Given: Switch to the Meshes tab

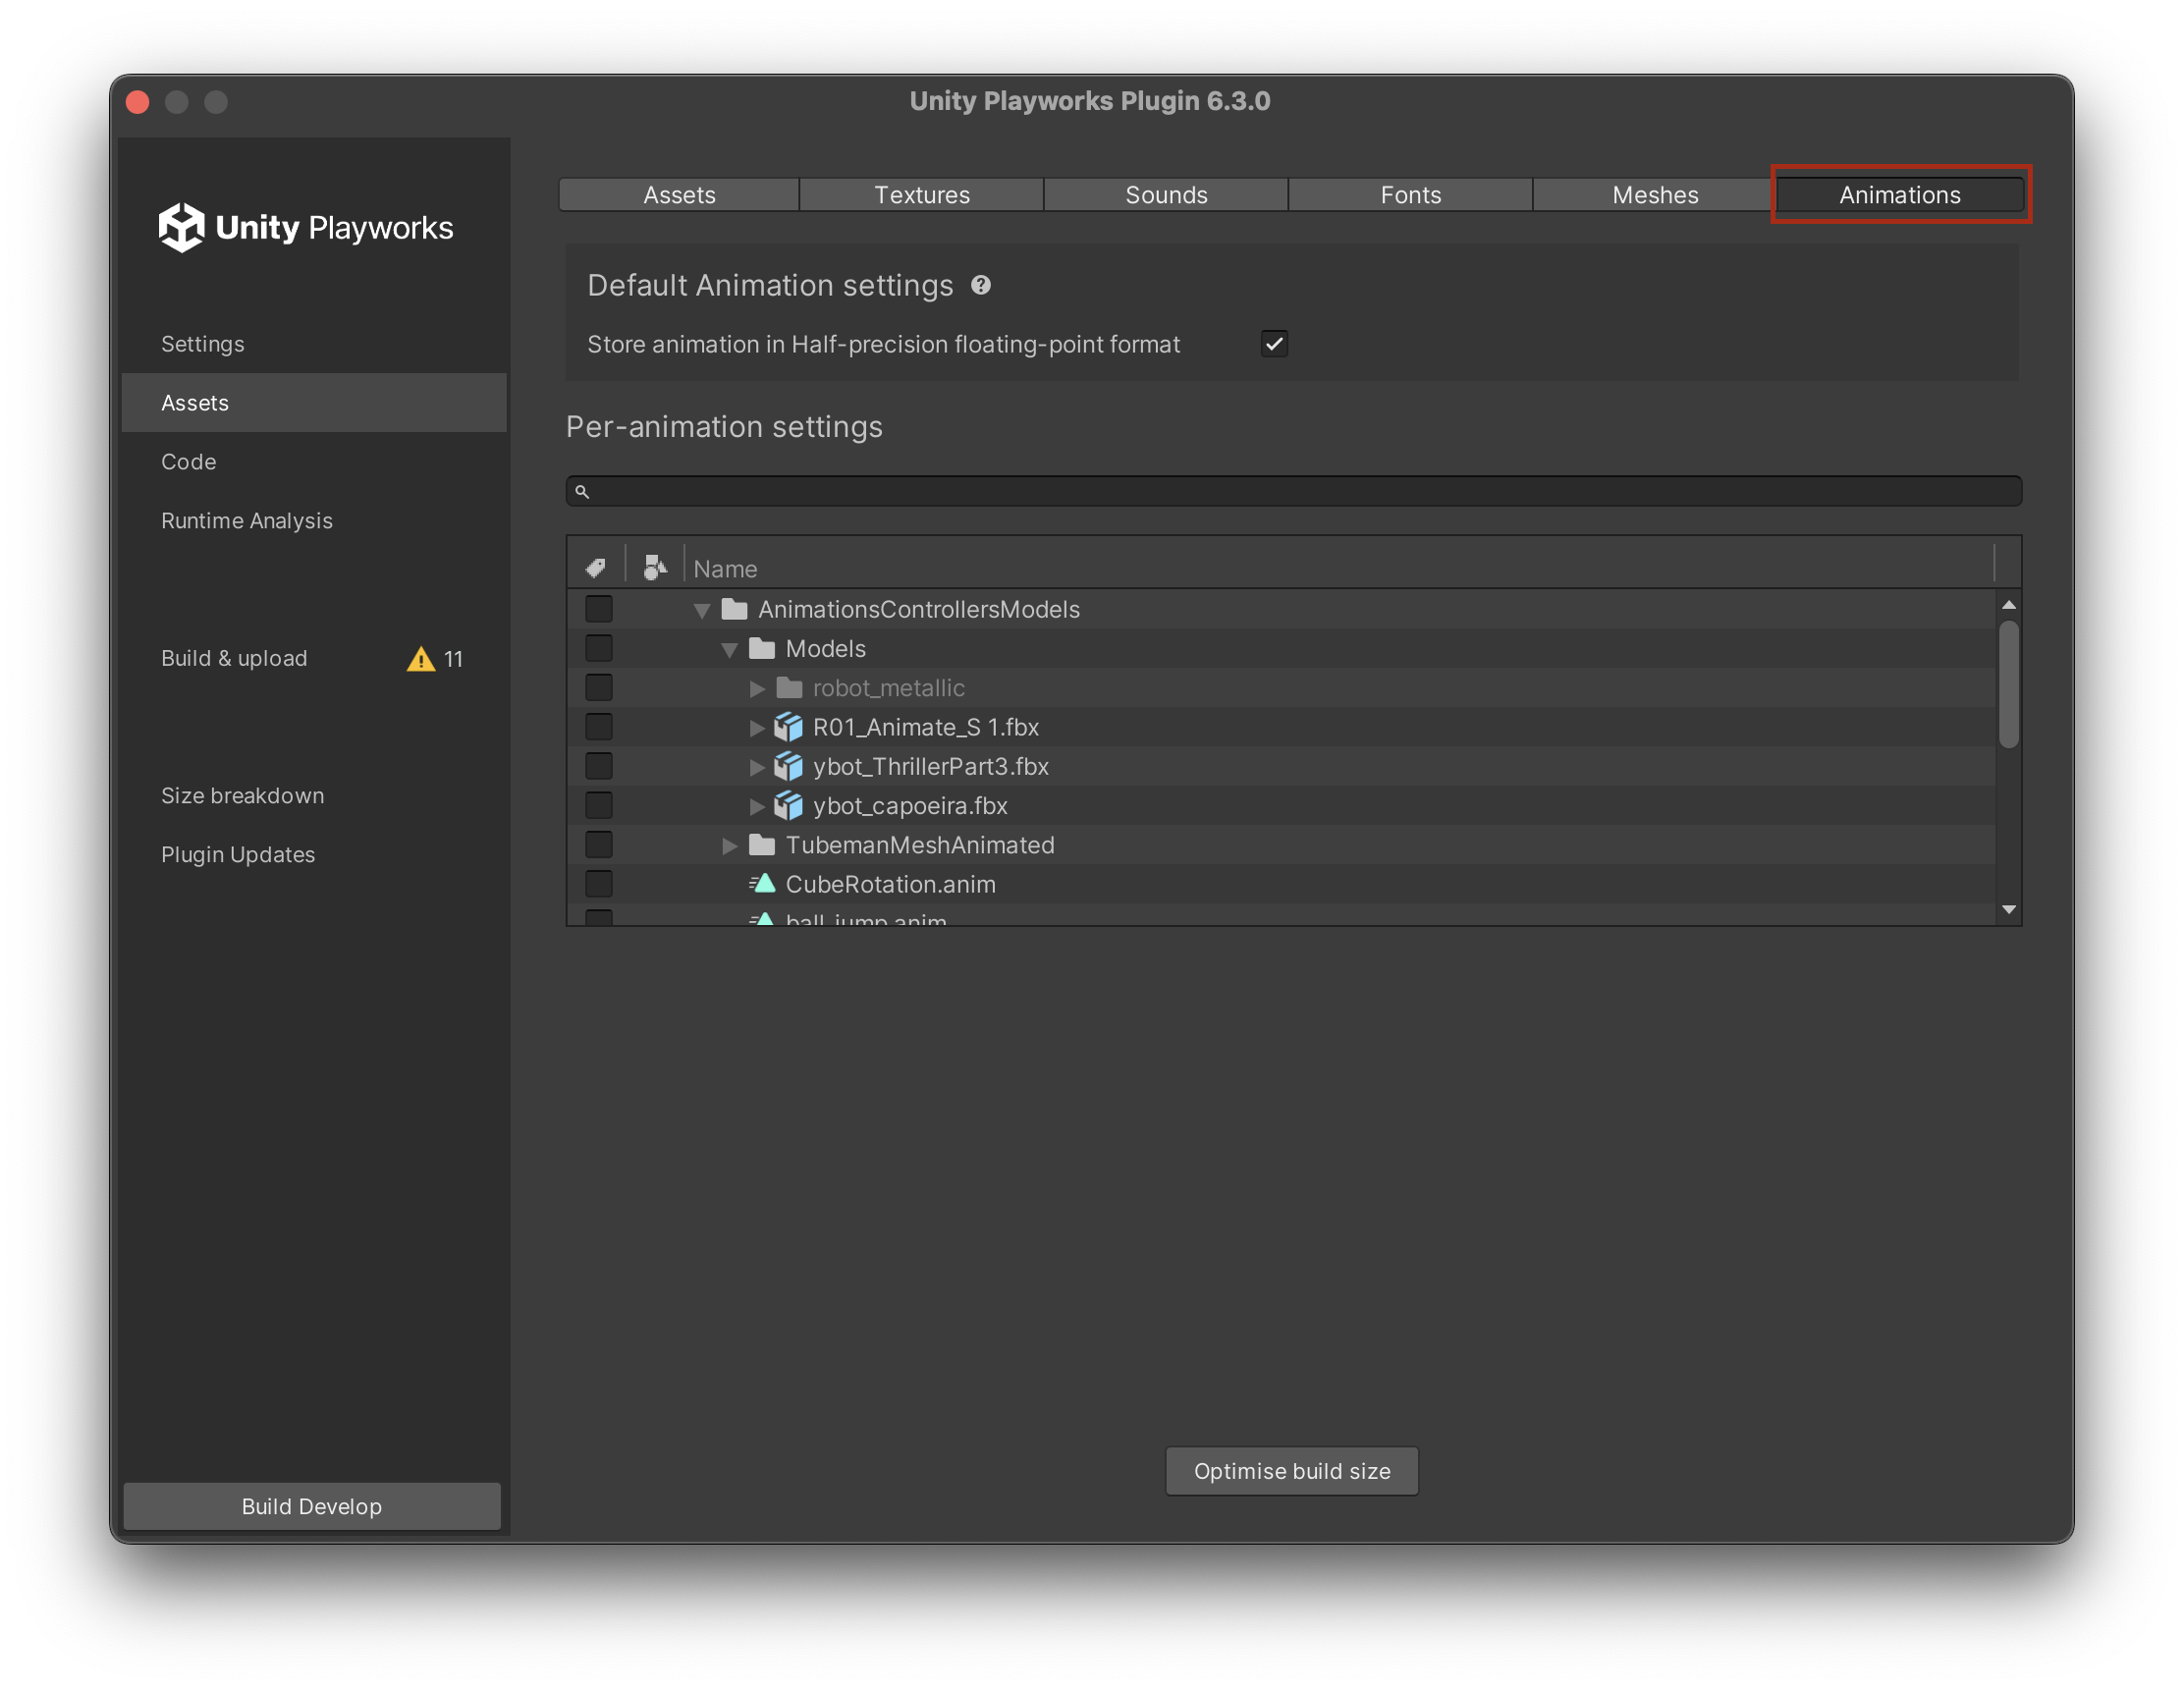Looking at the screenshot, I should tap(1655, 195).
